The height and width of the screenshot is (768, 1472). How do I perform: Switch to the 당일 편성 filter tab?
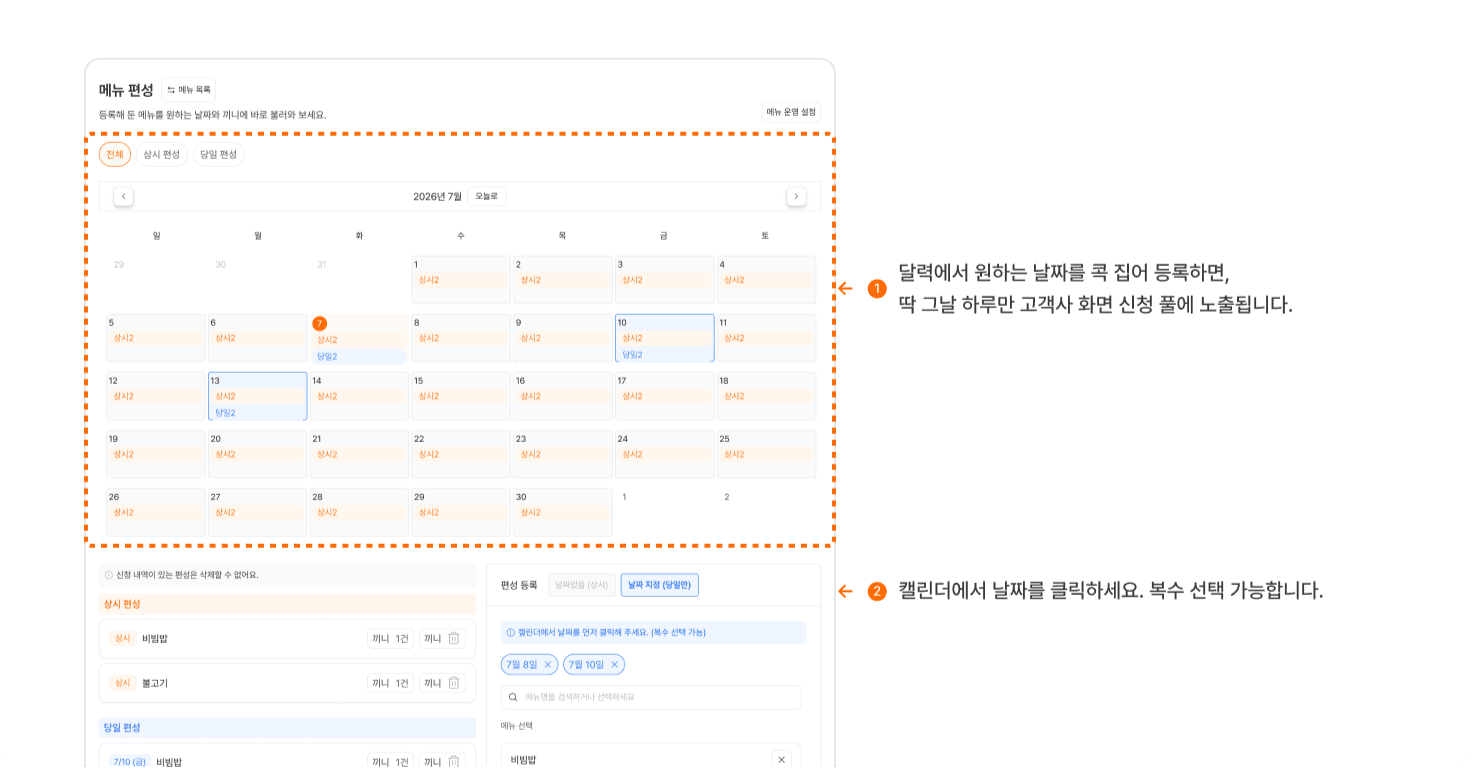coord(219,154)
